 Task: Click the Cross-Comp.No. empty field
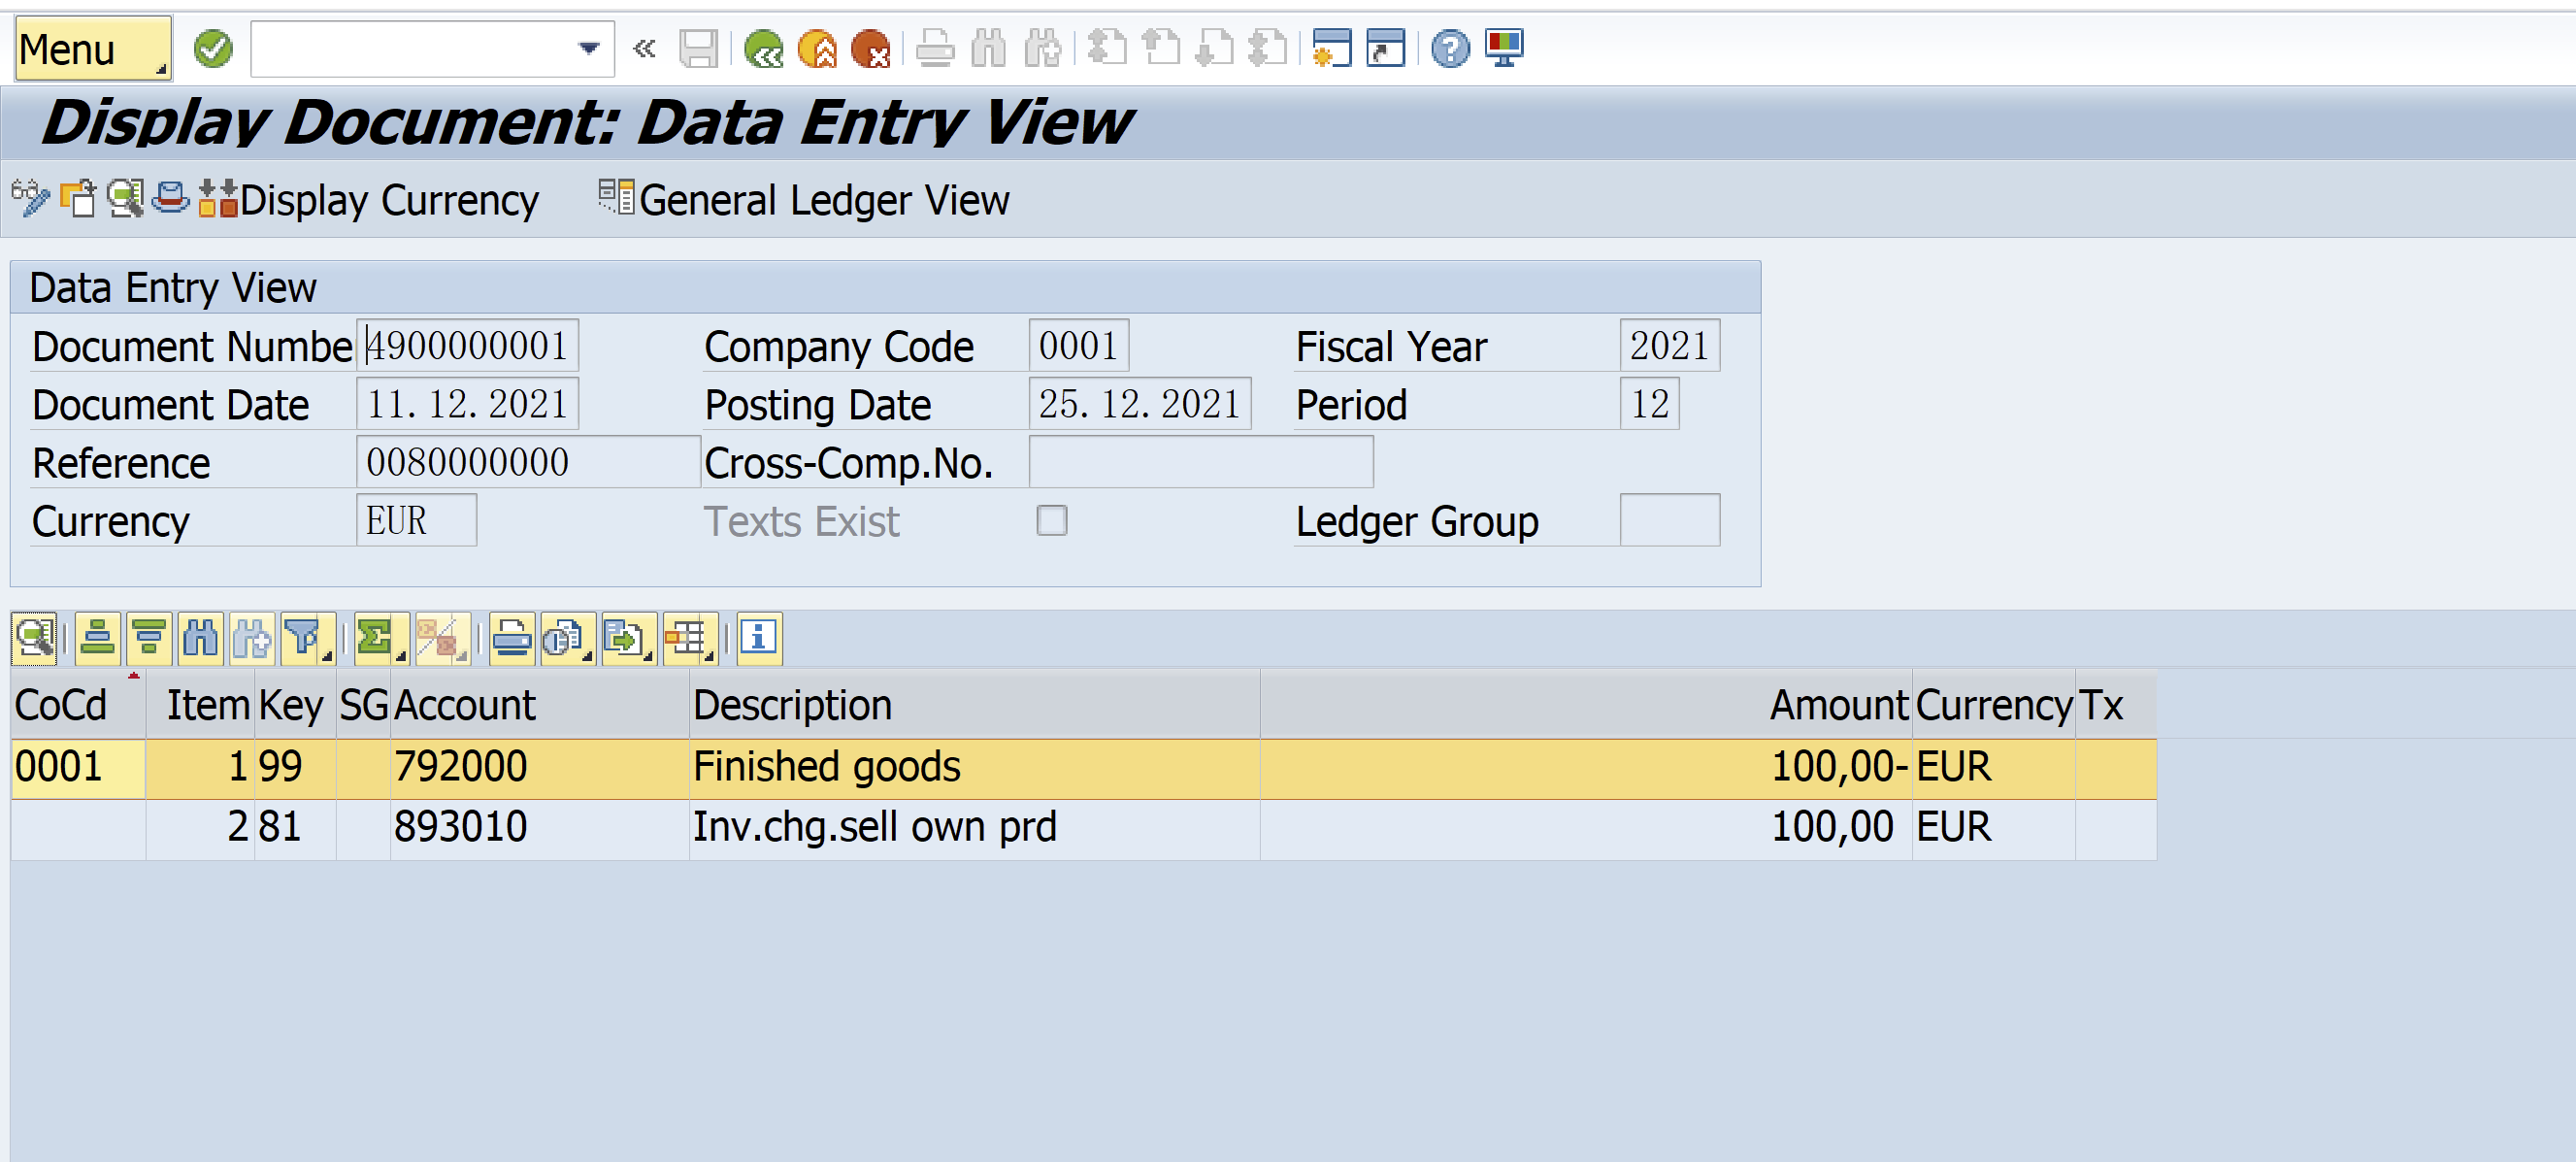pos(1200,462)
